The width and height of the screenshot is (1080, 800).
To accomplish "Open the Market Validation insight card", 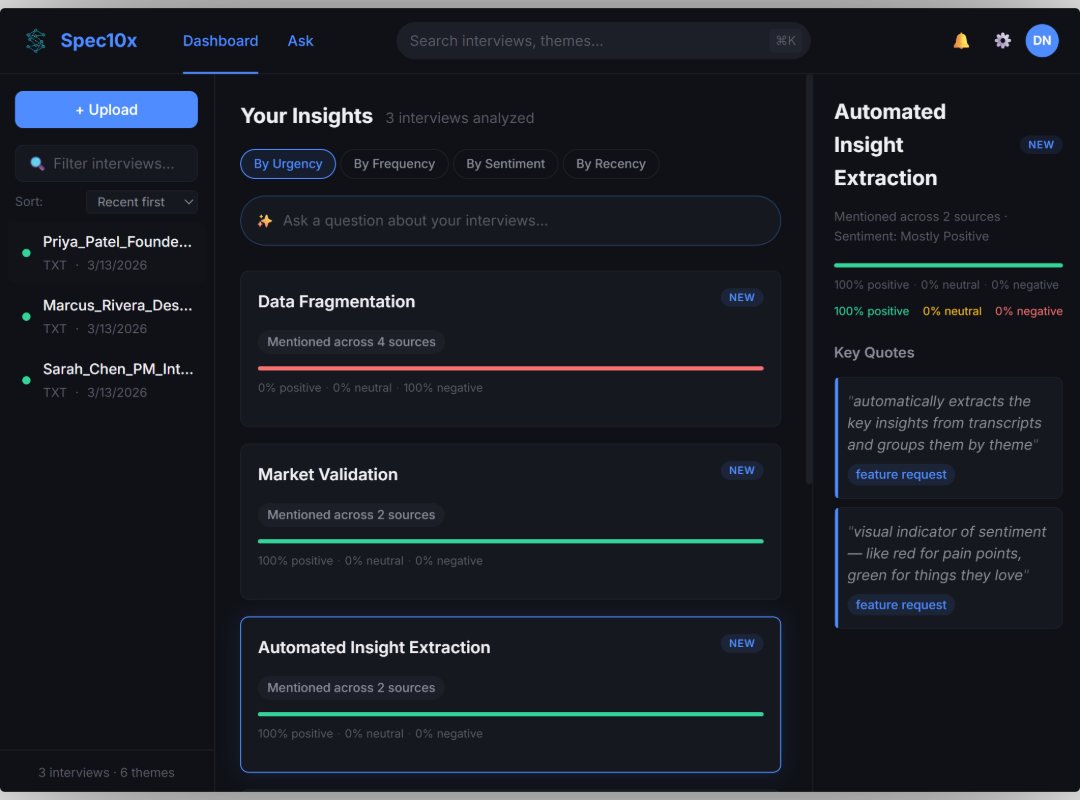I will click(510, 475).
